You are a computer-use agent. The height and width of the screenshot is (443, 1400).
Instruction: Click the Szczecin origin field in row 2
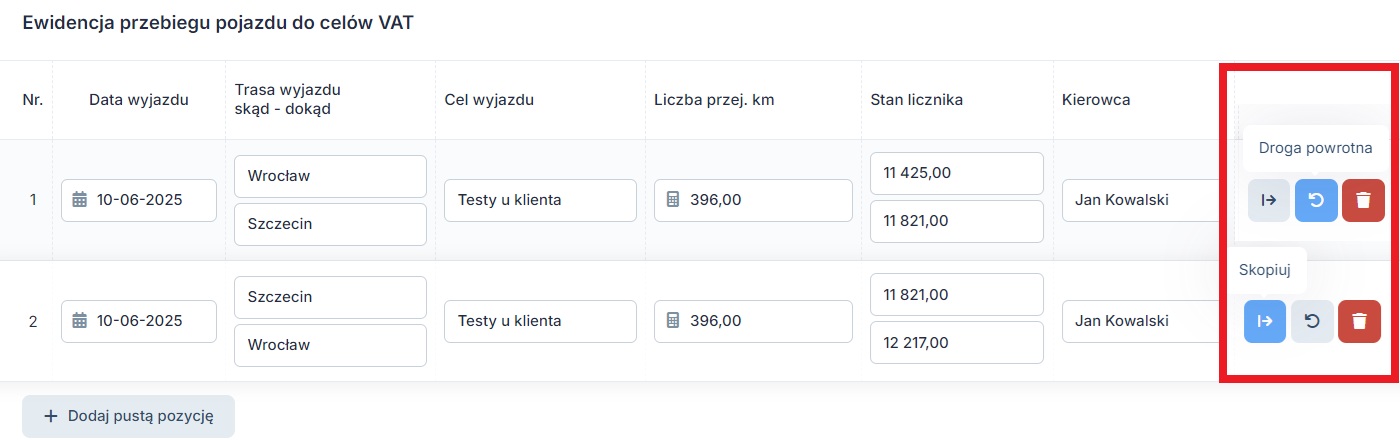tap(330, 297)
